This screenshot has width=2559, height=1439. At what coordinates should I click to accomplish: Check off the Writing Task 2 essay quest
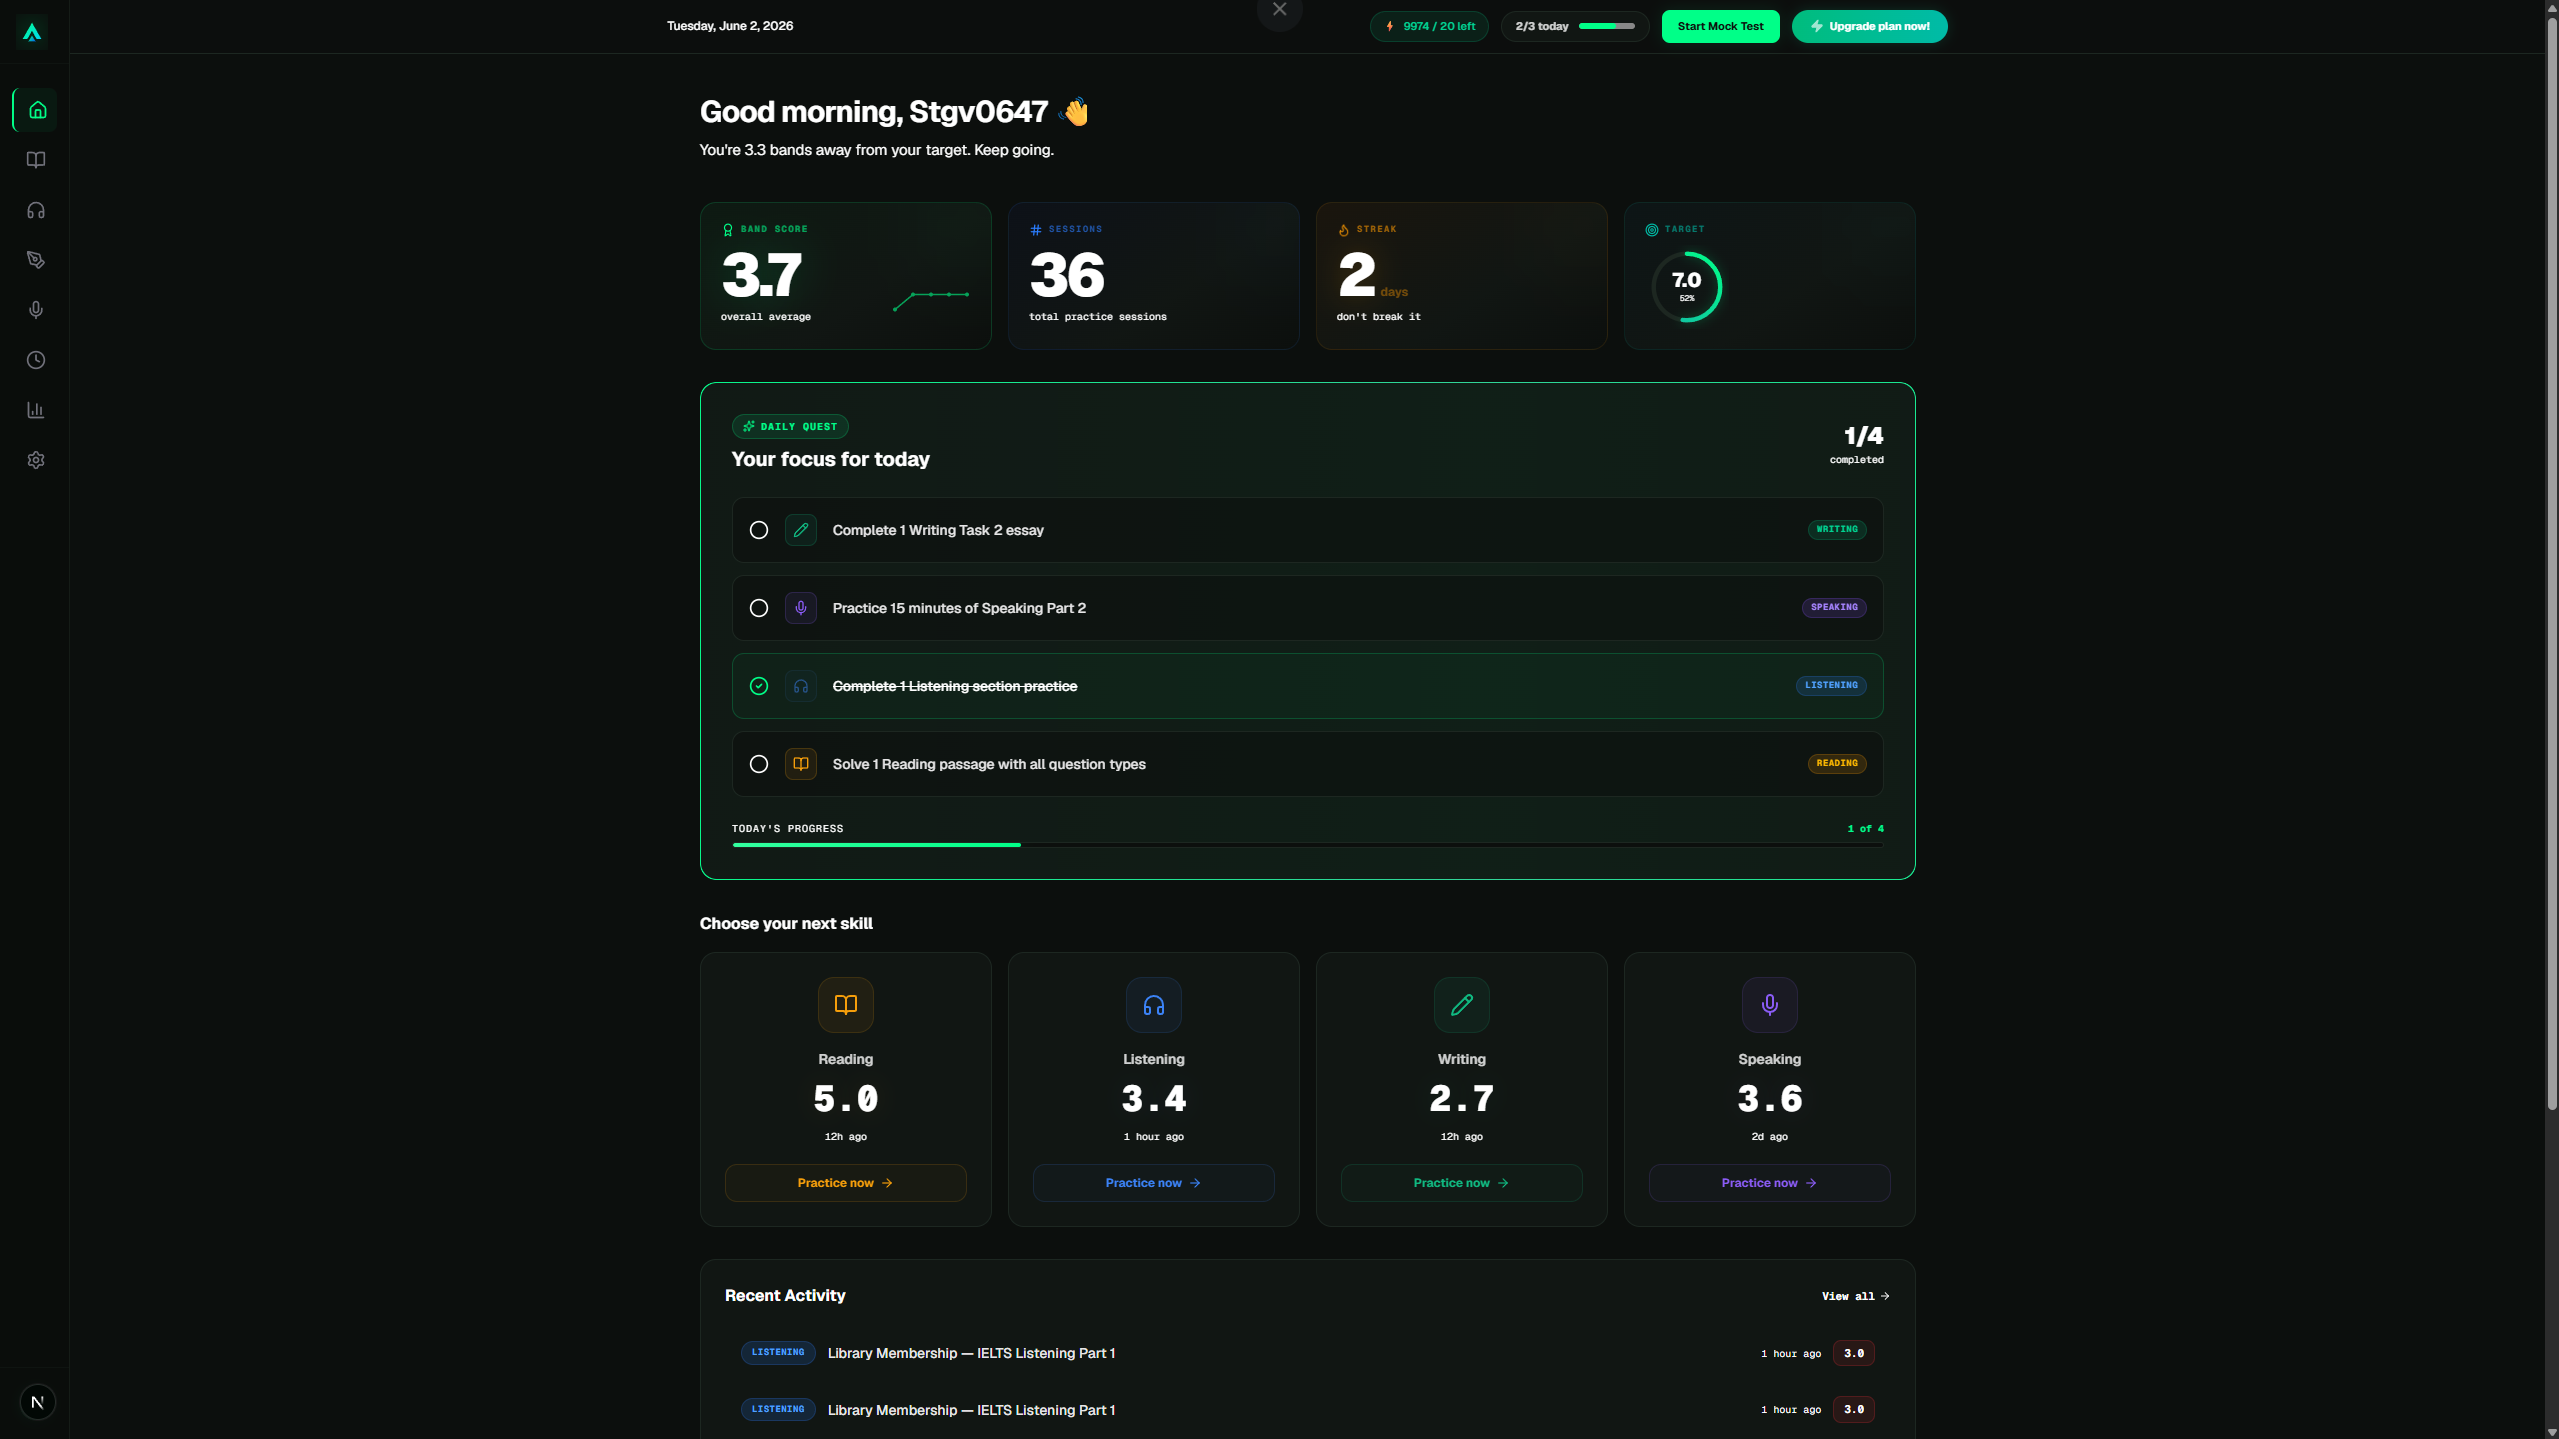click(x=759, y=530)
